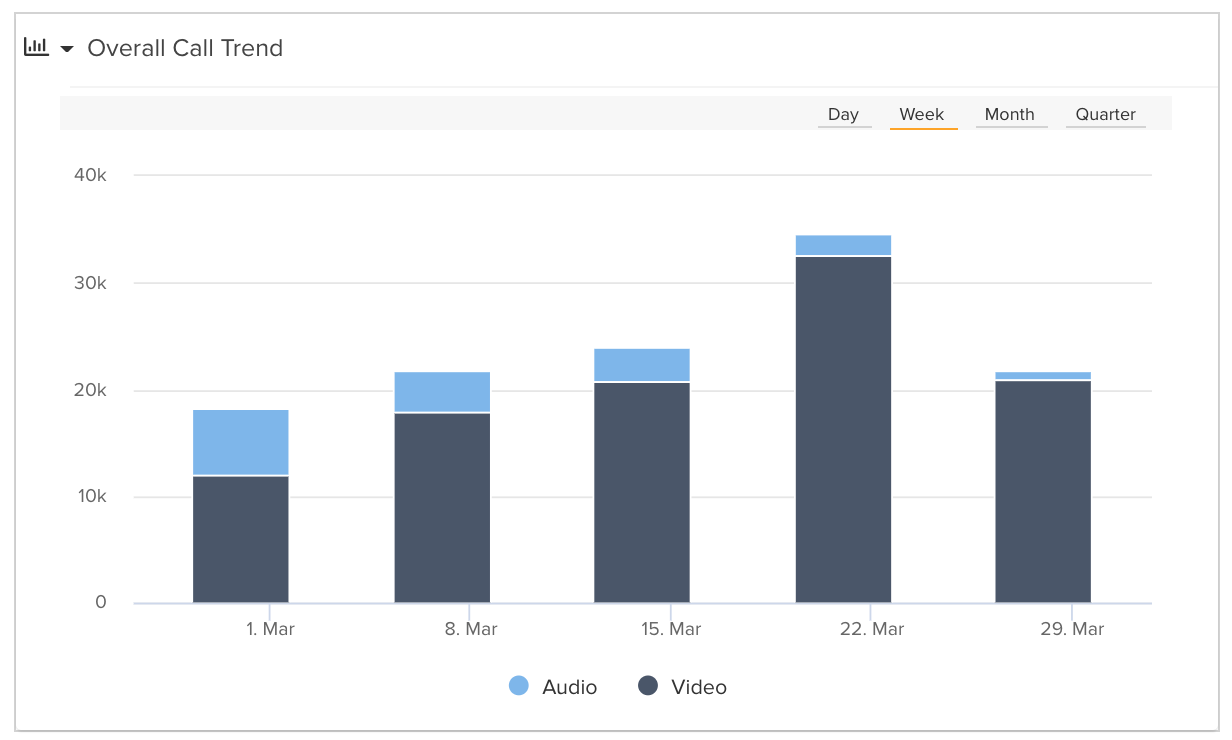
Task: Click the Video bar for 29. Mar
Action: click(x=1043, y=492)
